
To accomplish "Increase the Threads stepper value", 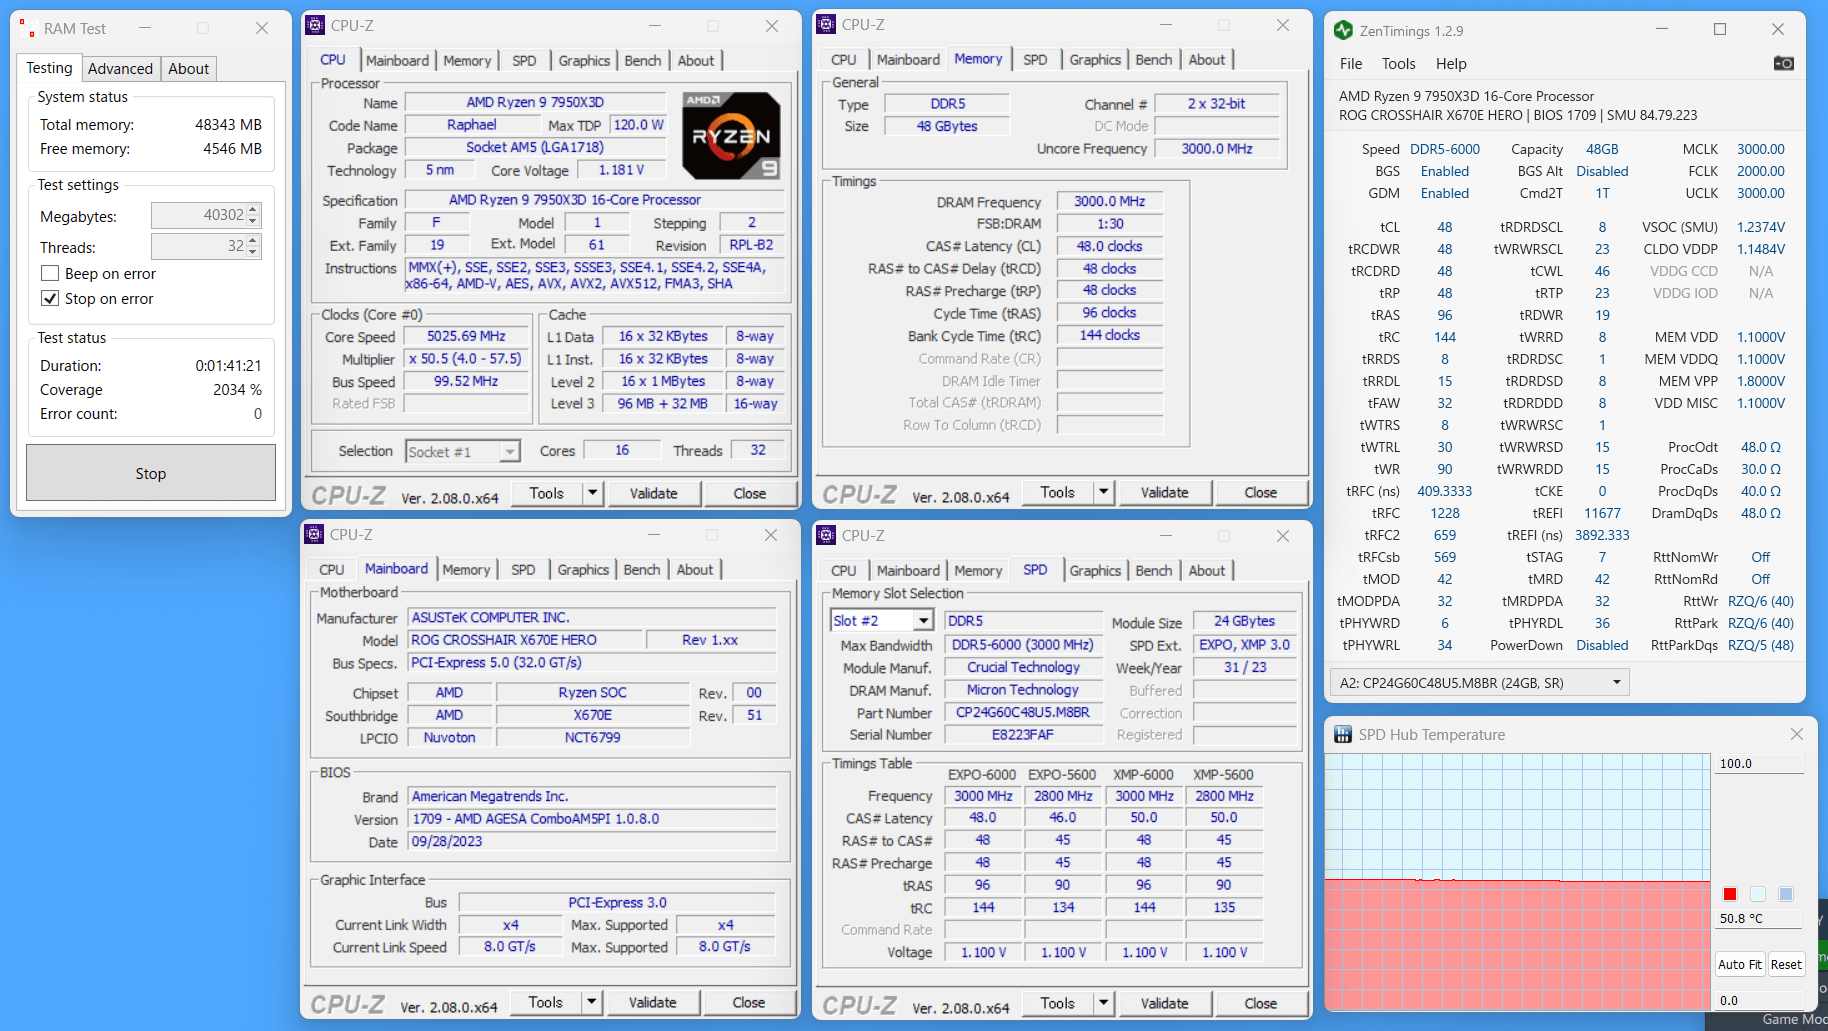I will (254, 240).
